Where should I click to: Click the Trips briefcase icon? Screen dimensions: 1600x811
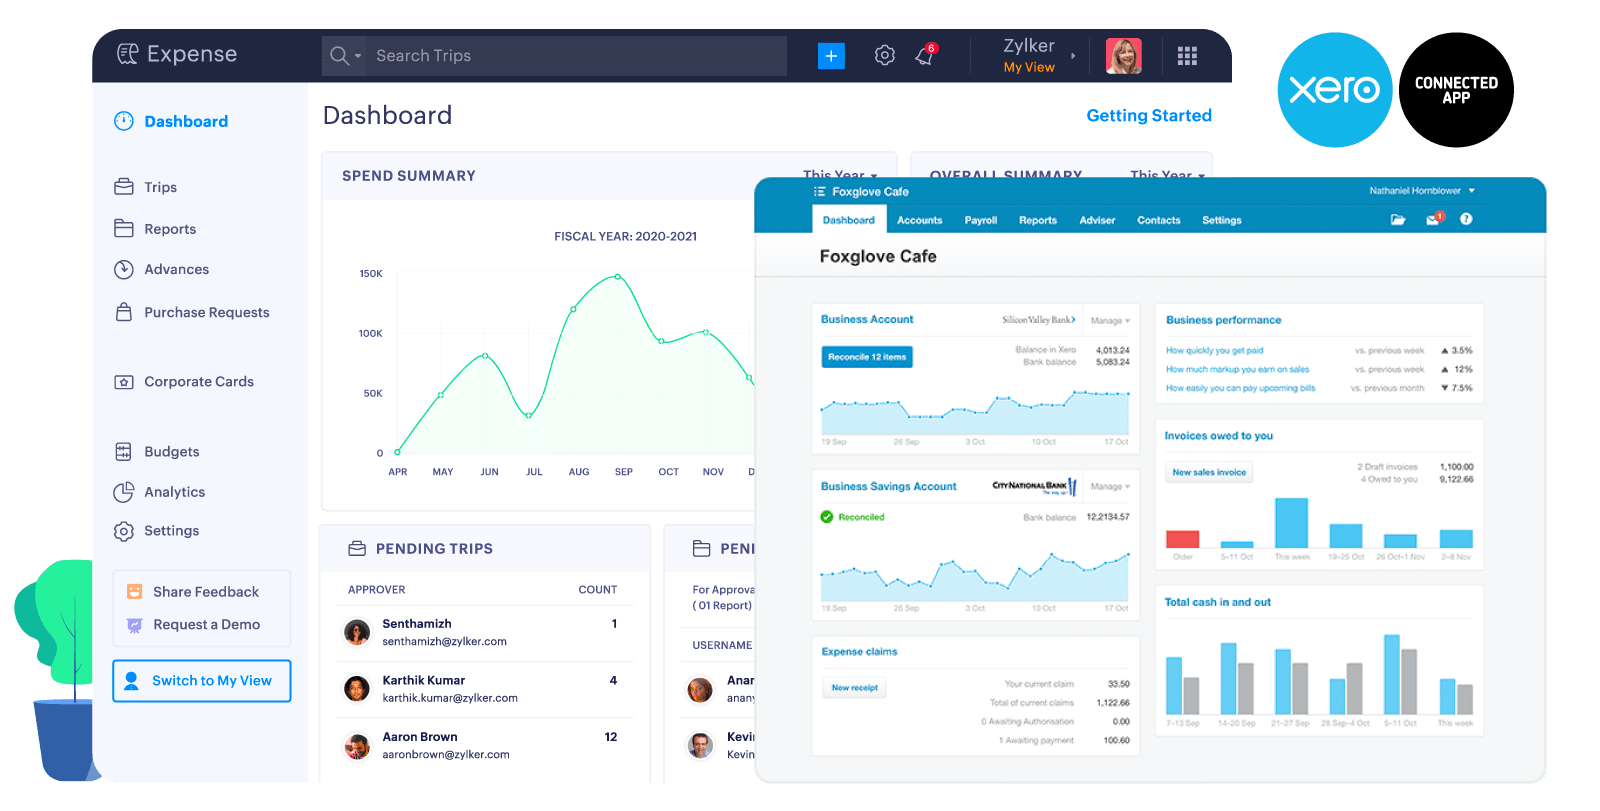click(x=124, y=187)
